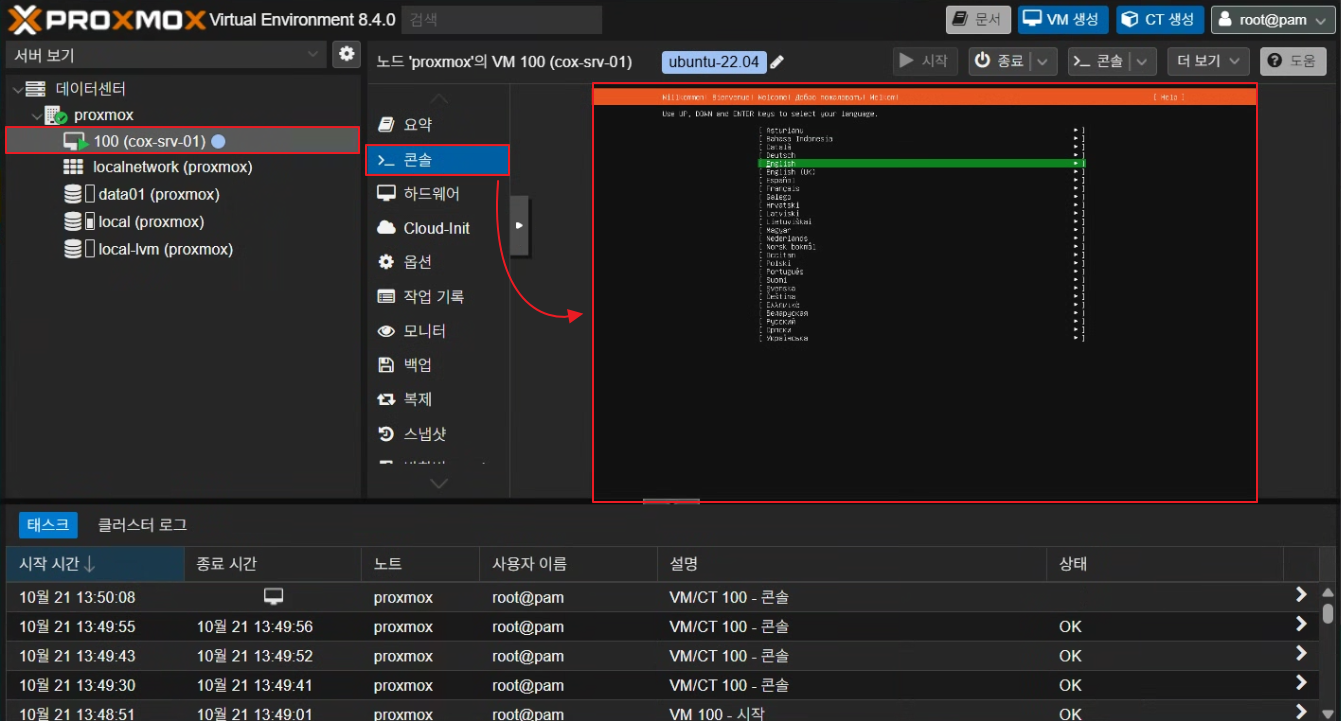Edit the ubuntu-22.04 tag pencil icon
The image size is (1341, 721).
pyautogui.click(x=777, y=62)
